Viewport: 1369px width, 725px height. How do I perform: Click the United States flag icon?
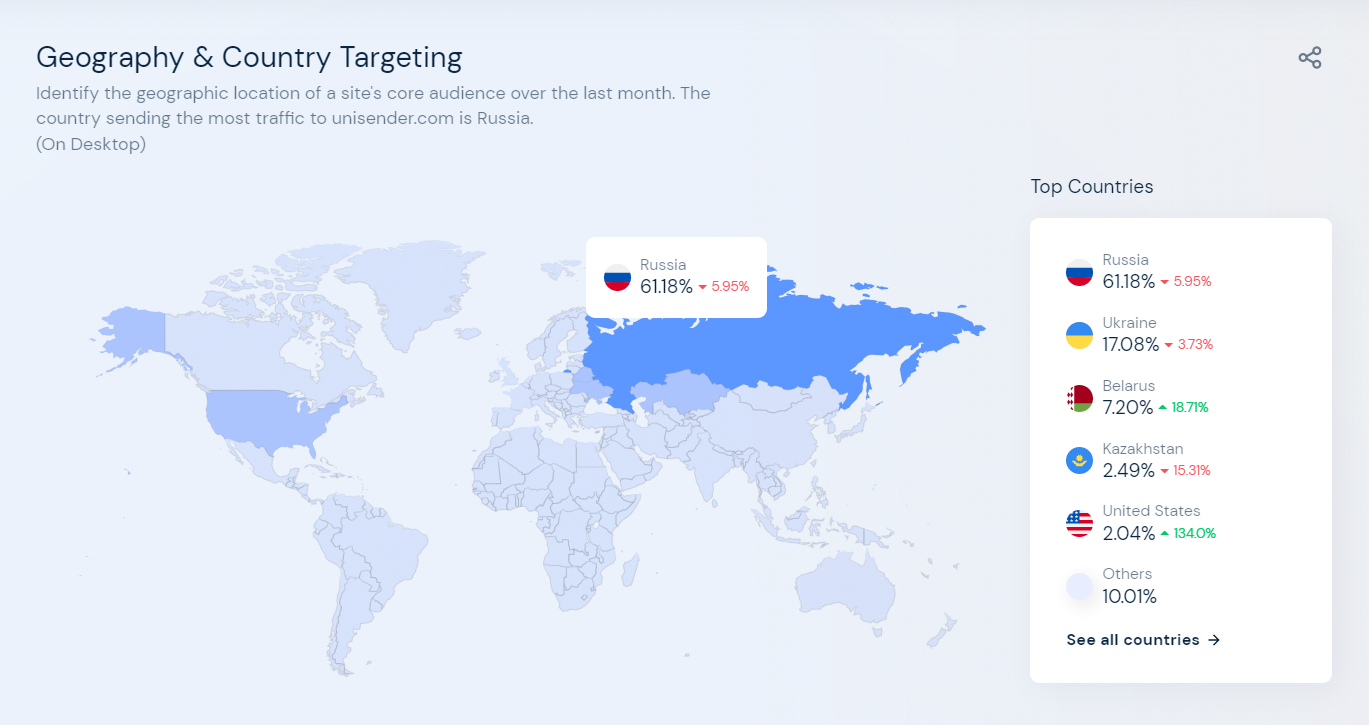(x=1079, y=523)
